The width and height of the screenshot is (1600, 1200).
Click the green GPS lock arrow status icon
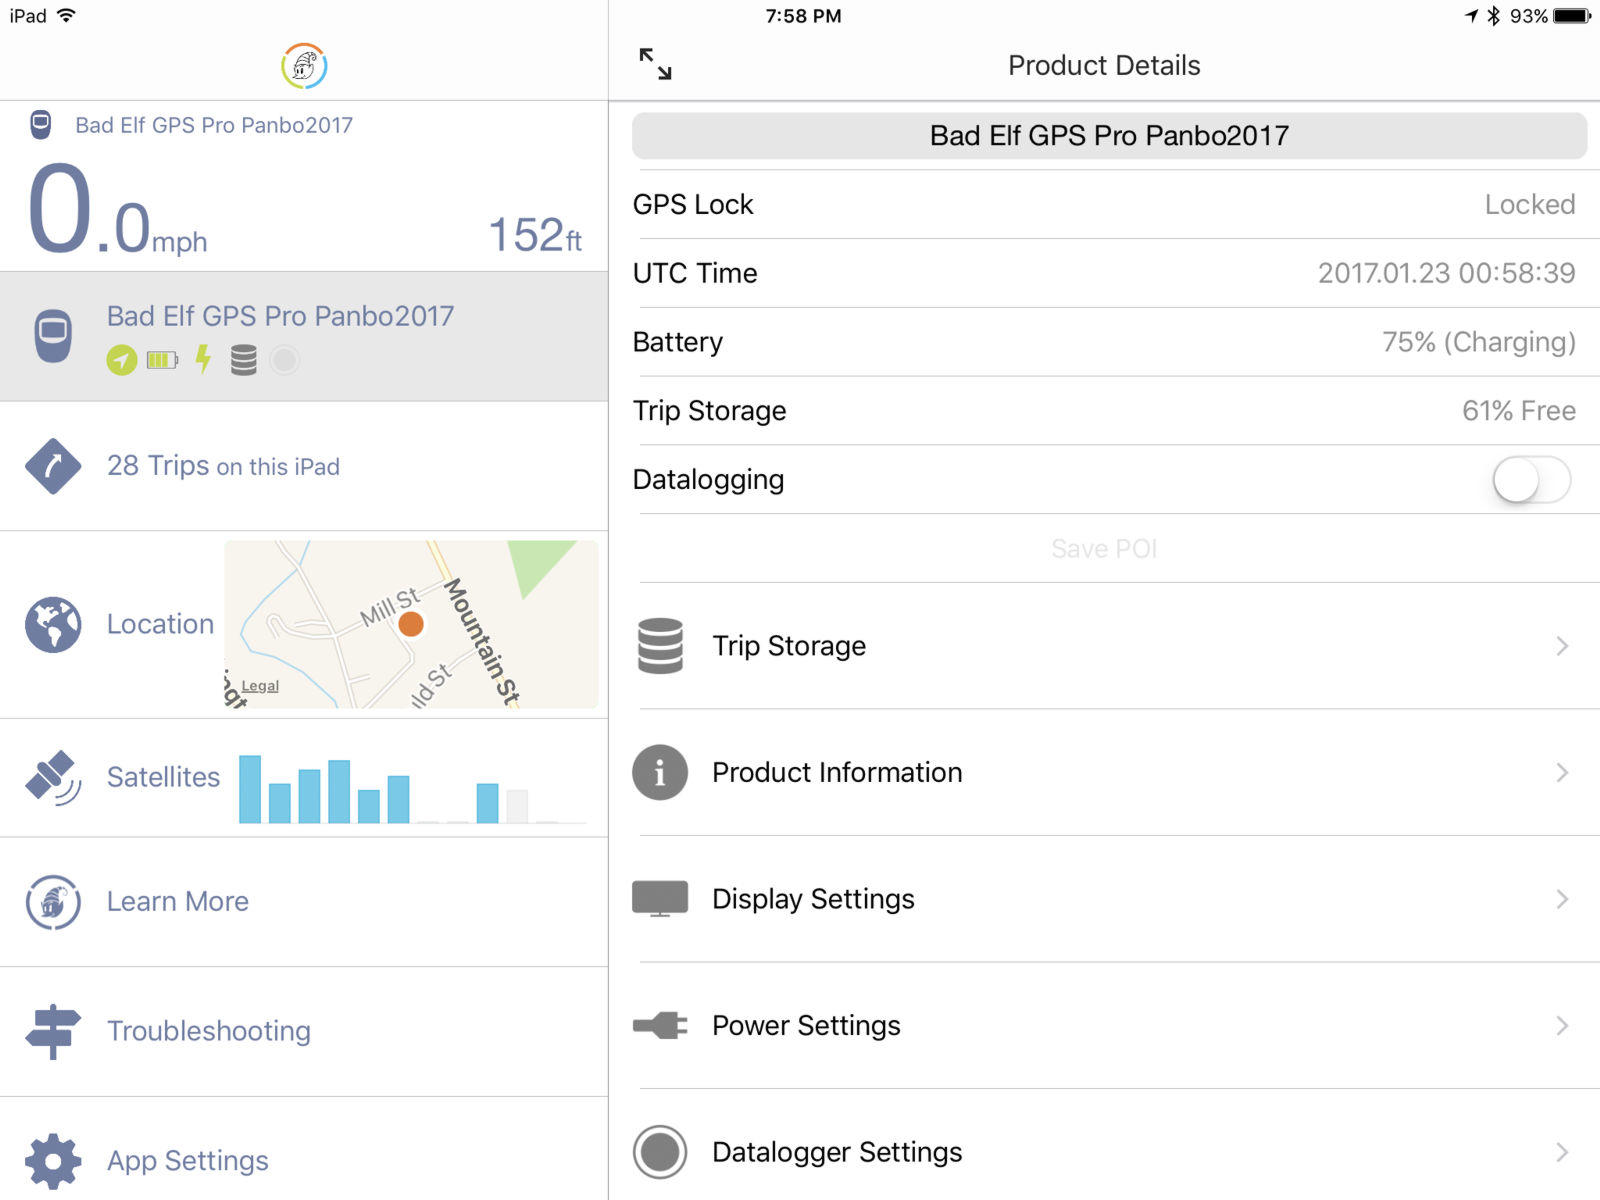coord(122,360)
